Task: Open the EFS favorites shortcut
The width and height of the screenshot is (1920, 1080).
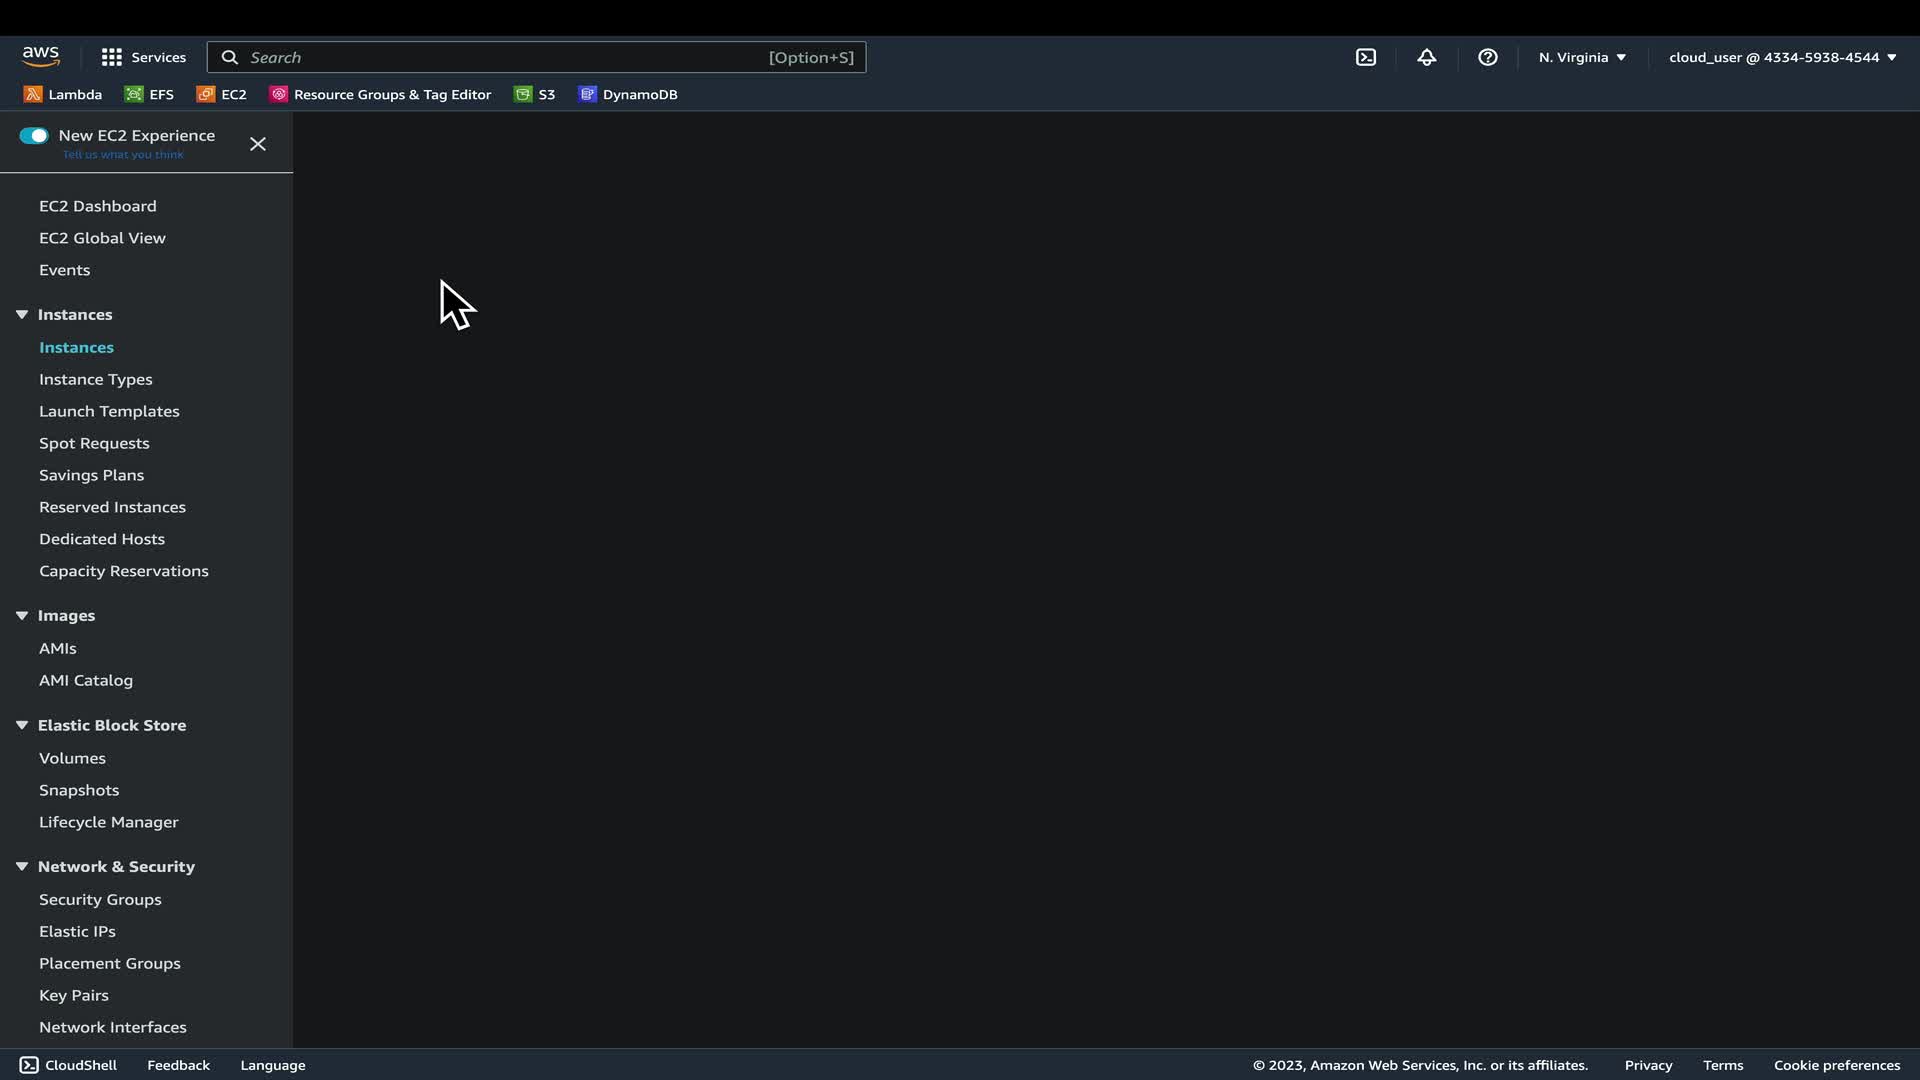Action: tap(149, 94)
